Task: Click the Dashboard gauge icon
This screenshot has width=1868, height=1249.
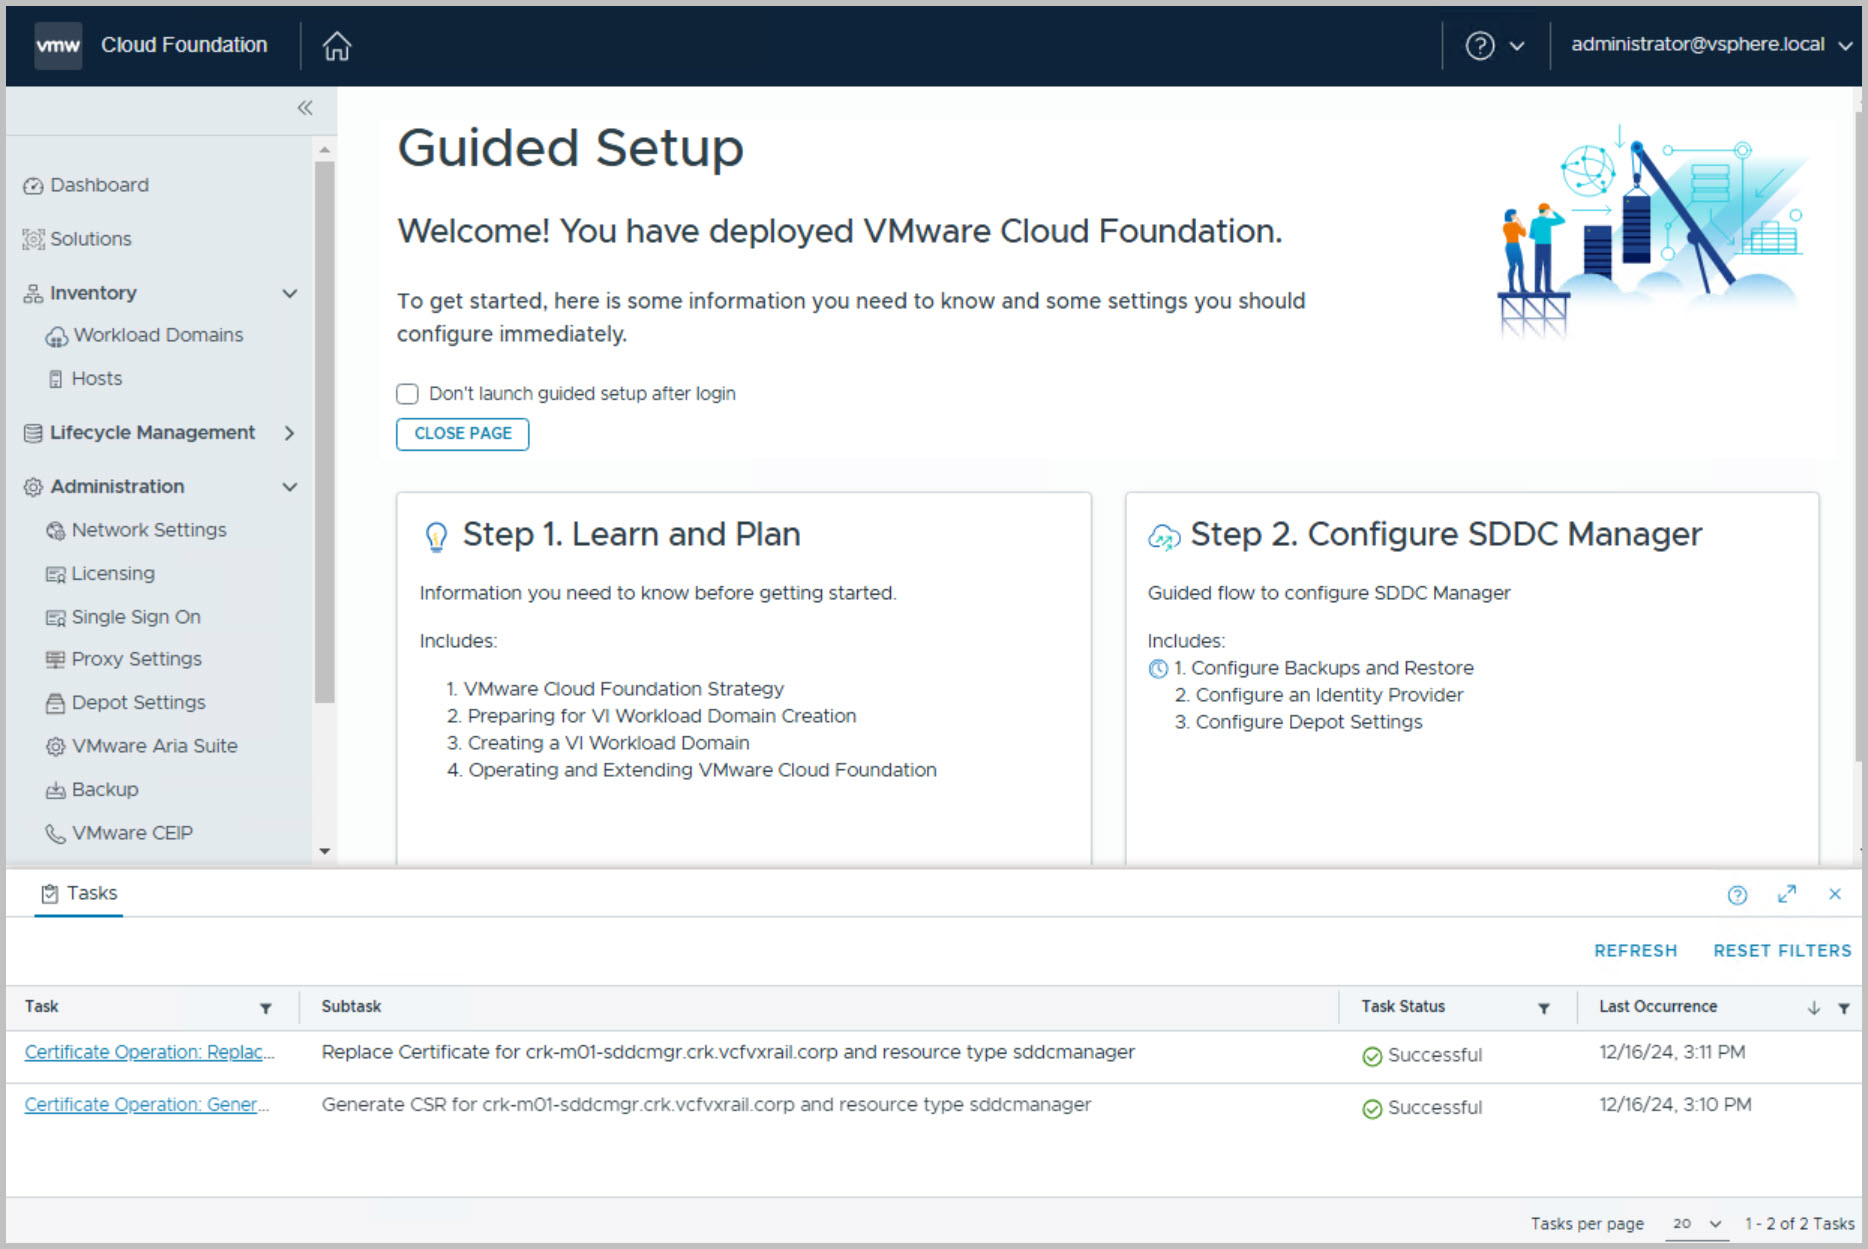Action: [33, 186]
